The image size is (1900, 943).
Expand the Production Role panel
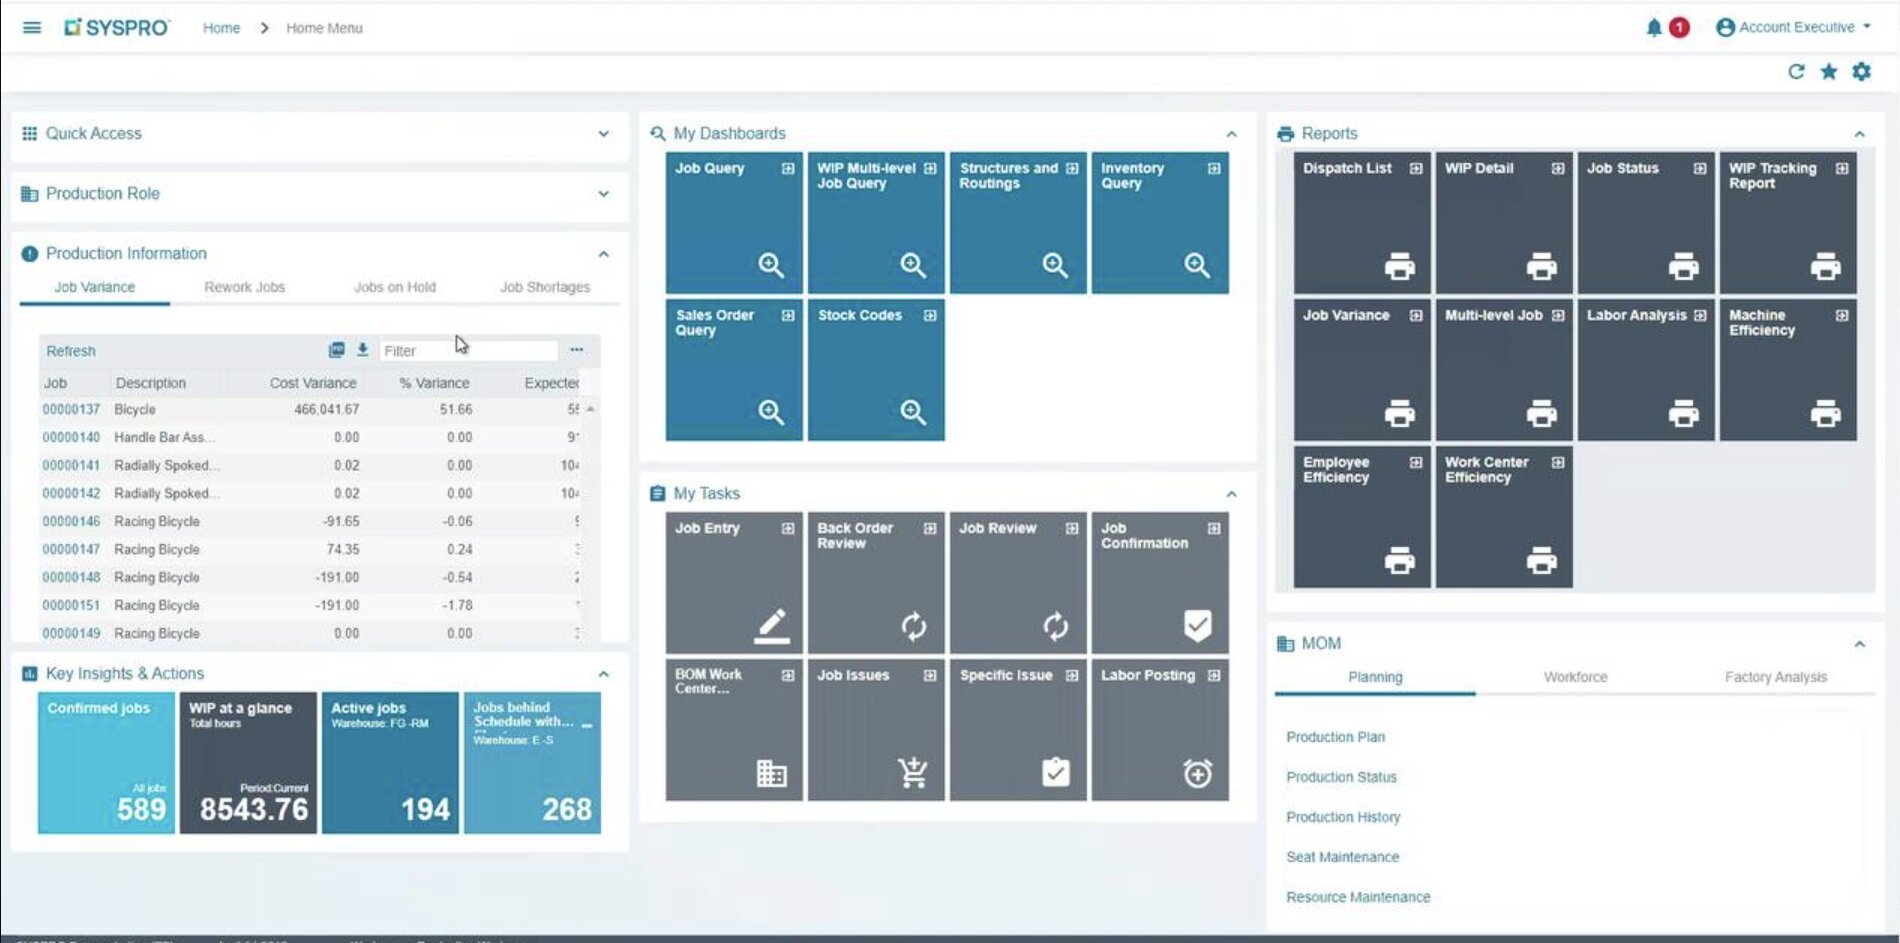pyautogui.click(x=603, y=194)
